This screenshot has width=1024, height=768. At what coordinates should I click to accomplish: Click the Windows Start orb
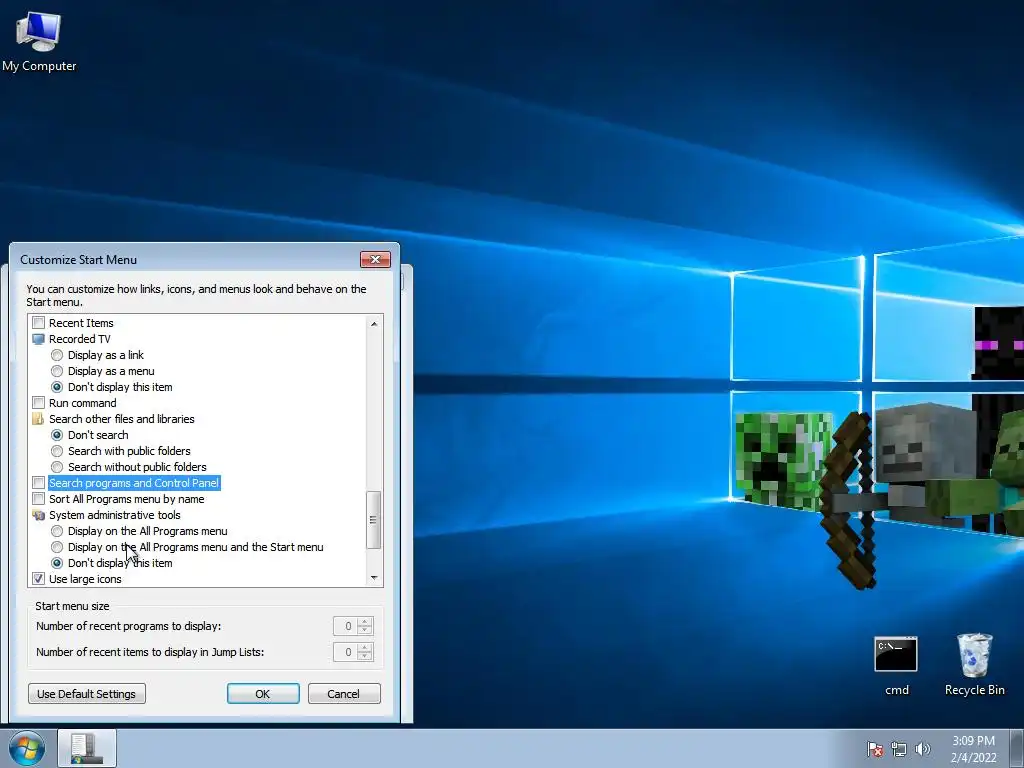27,748
